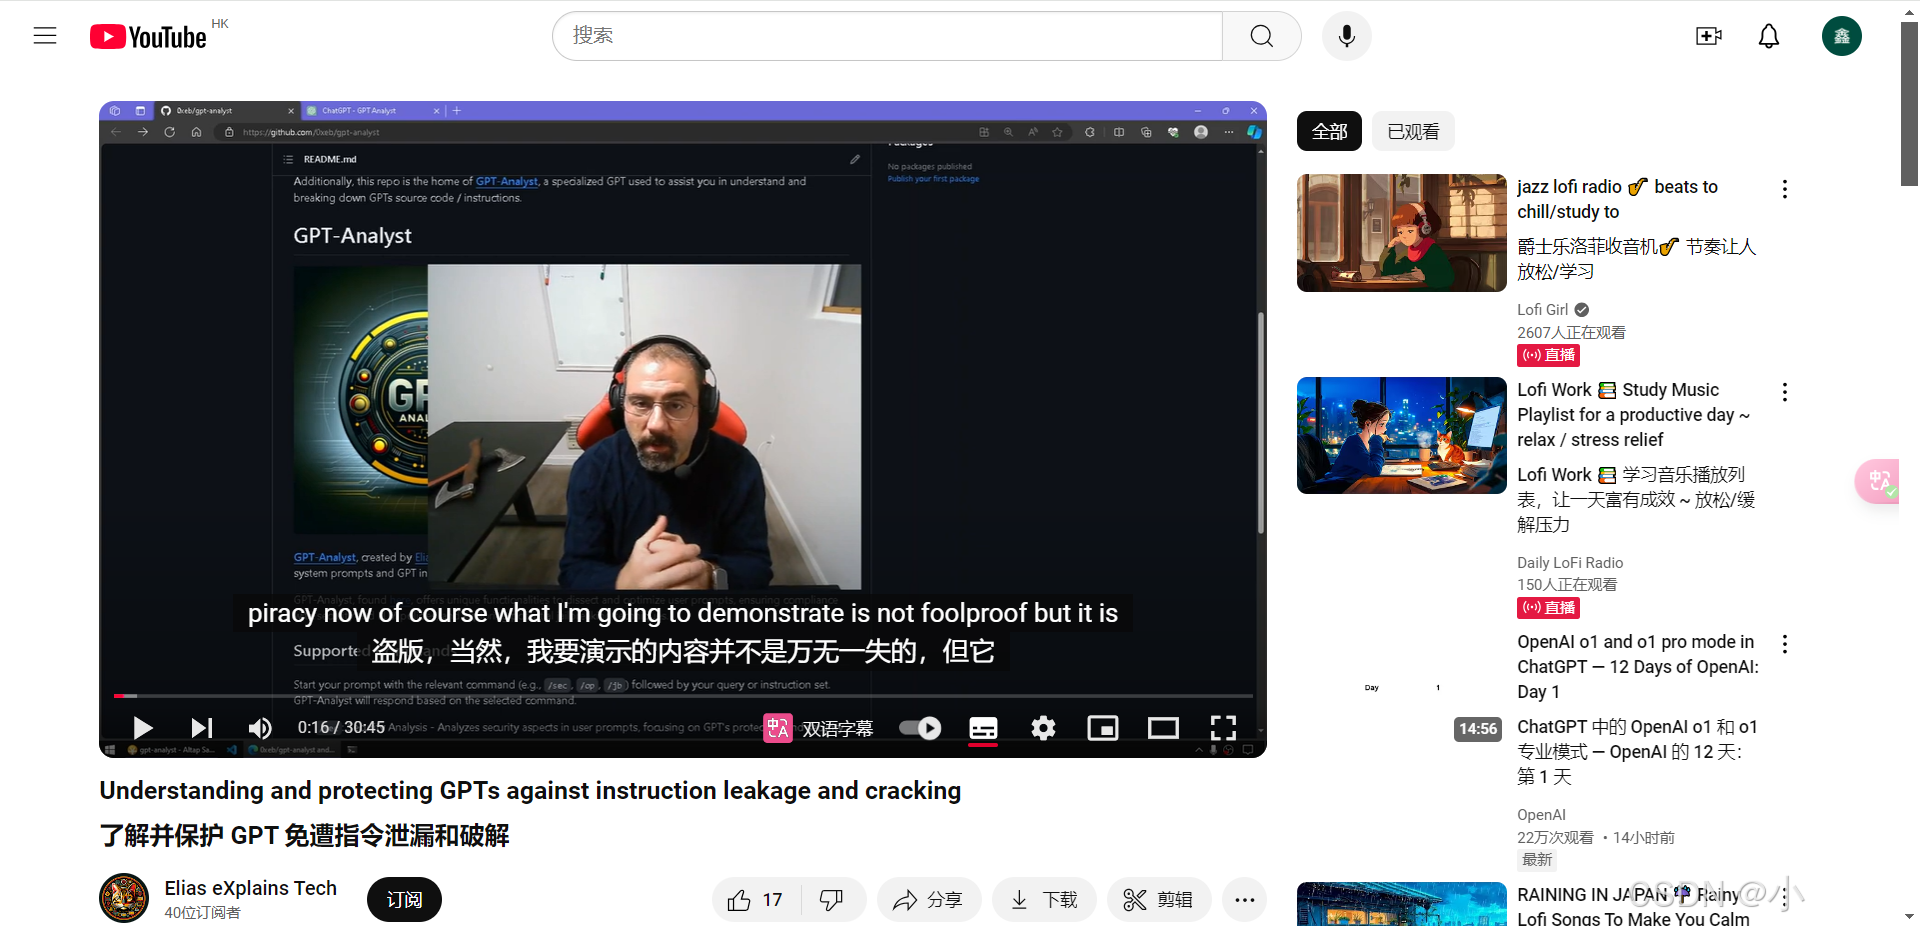Open the jazz lofi radio thumbnail

(x=1401, y=233)
